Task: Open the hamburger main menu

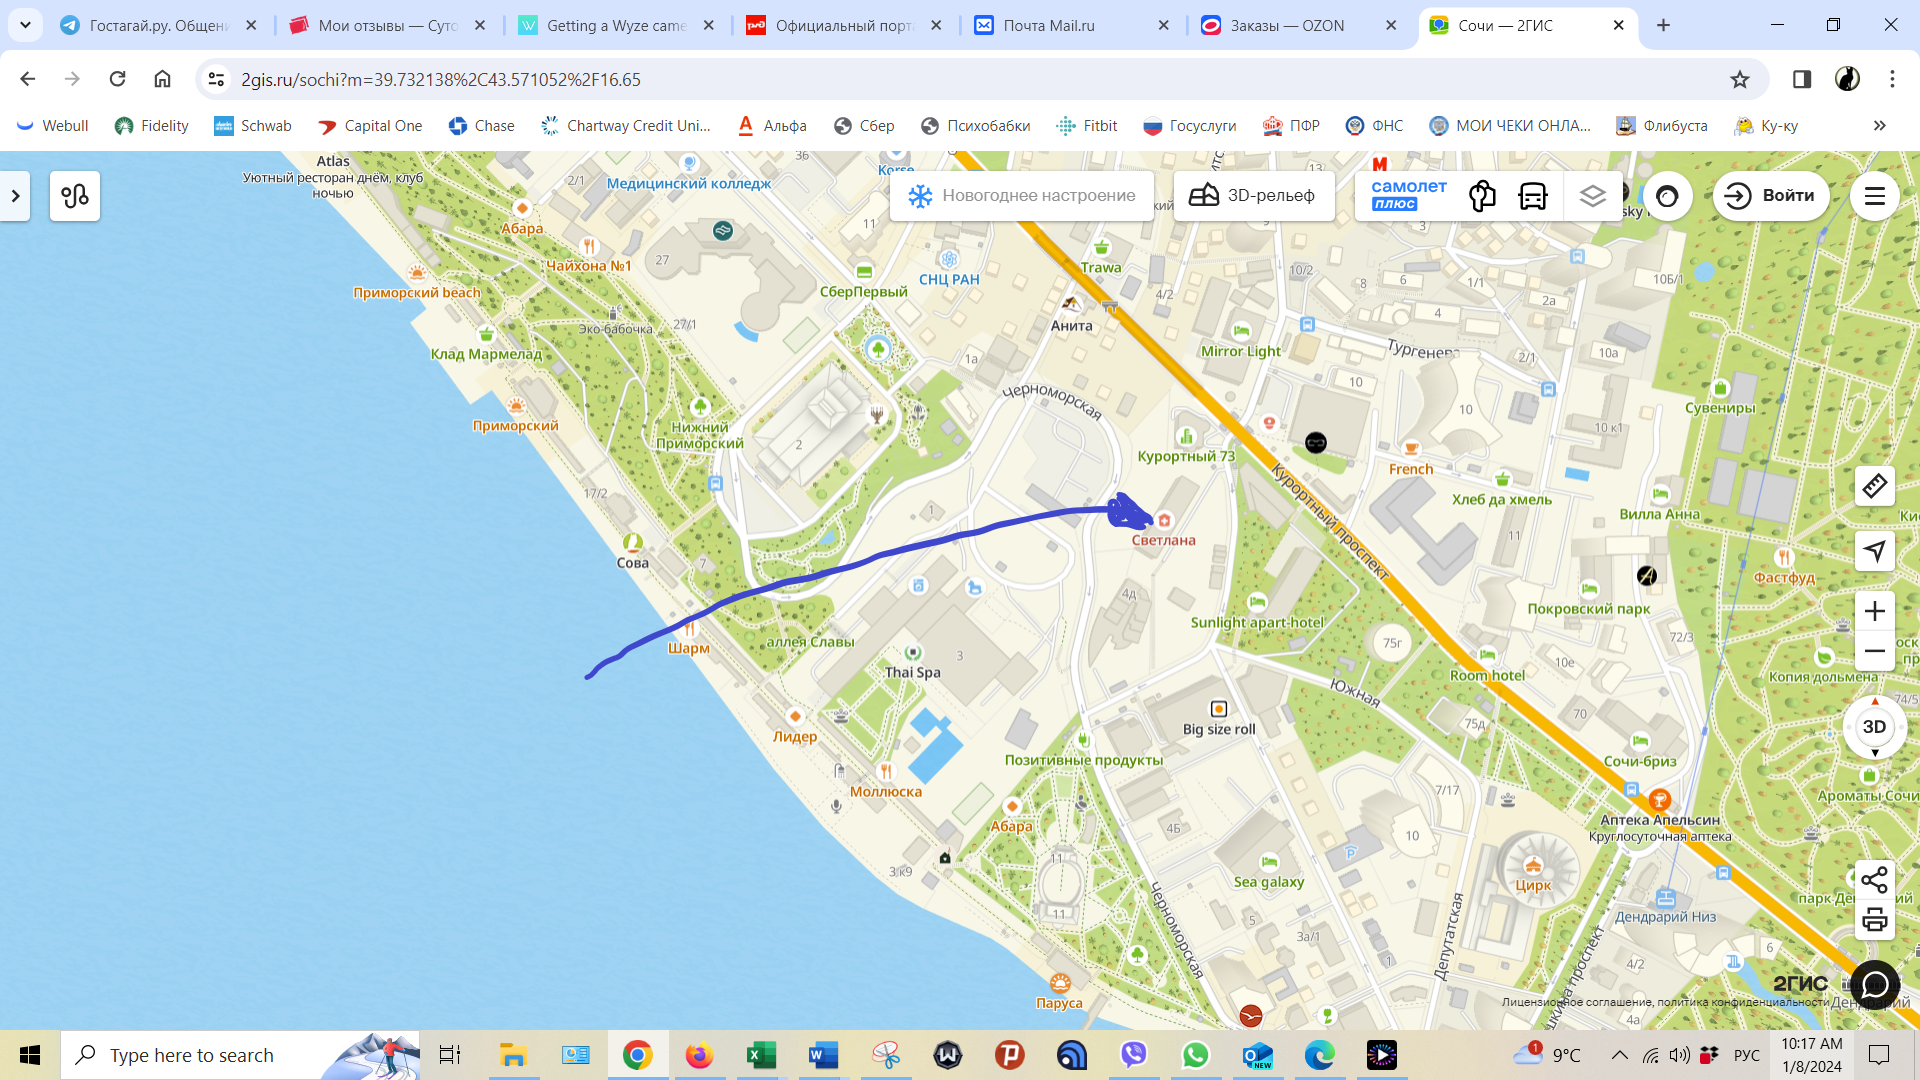Action: tap(1874, 196)
